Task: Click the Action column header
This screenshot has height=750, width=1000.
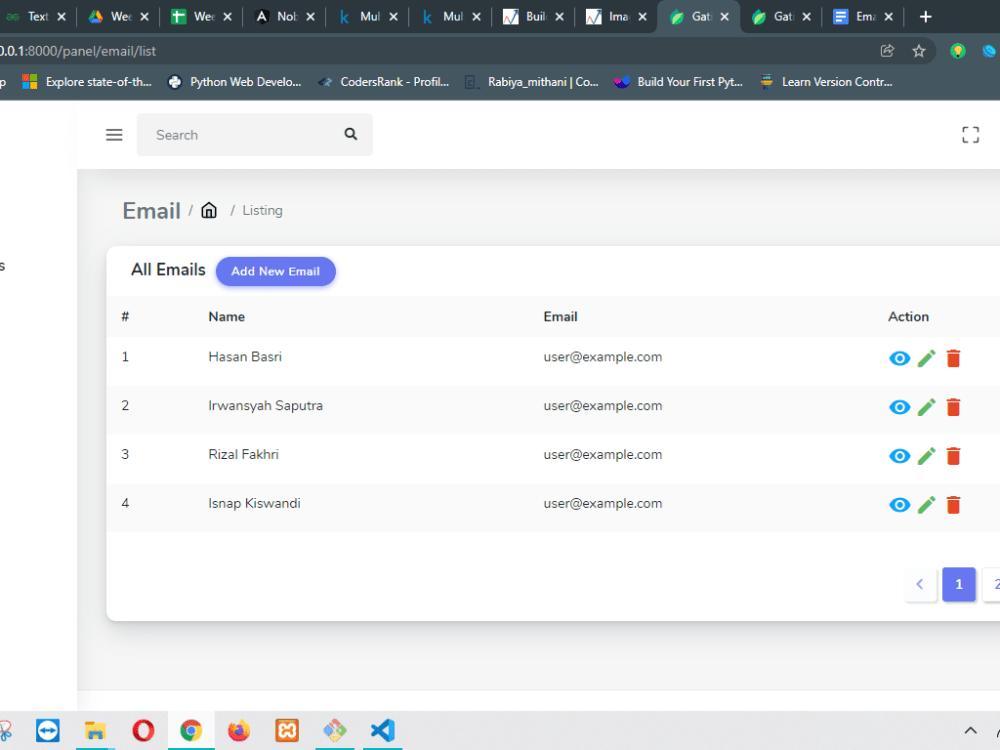Action: coord(908,317)
